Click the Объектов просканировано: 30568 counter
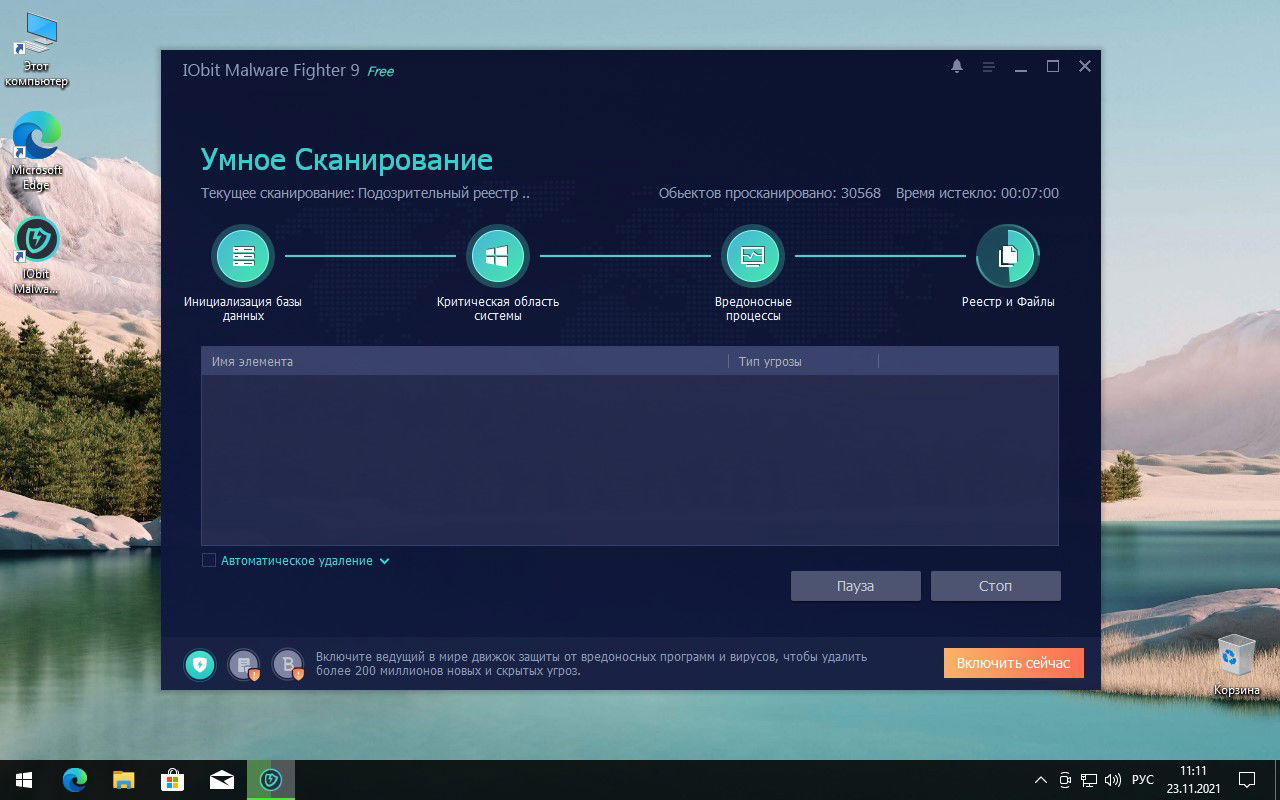 point(770,193)
